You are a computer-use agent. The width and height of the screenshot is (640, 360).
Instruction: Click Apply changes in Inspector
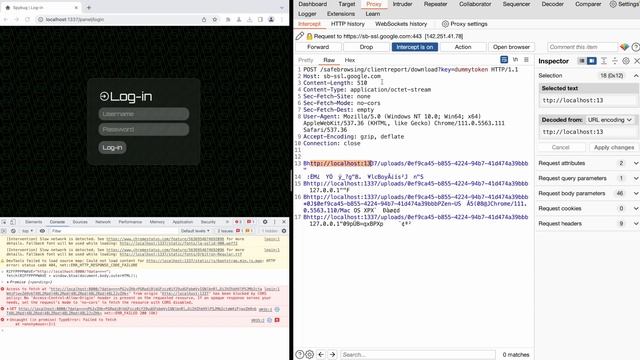614,147
